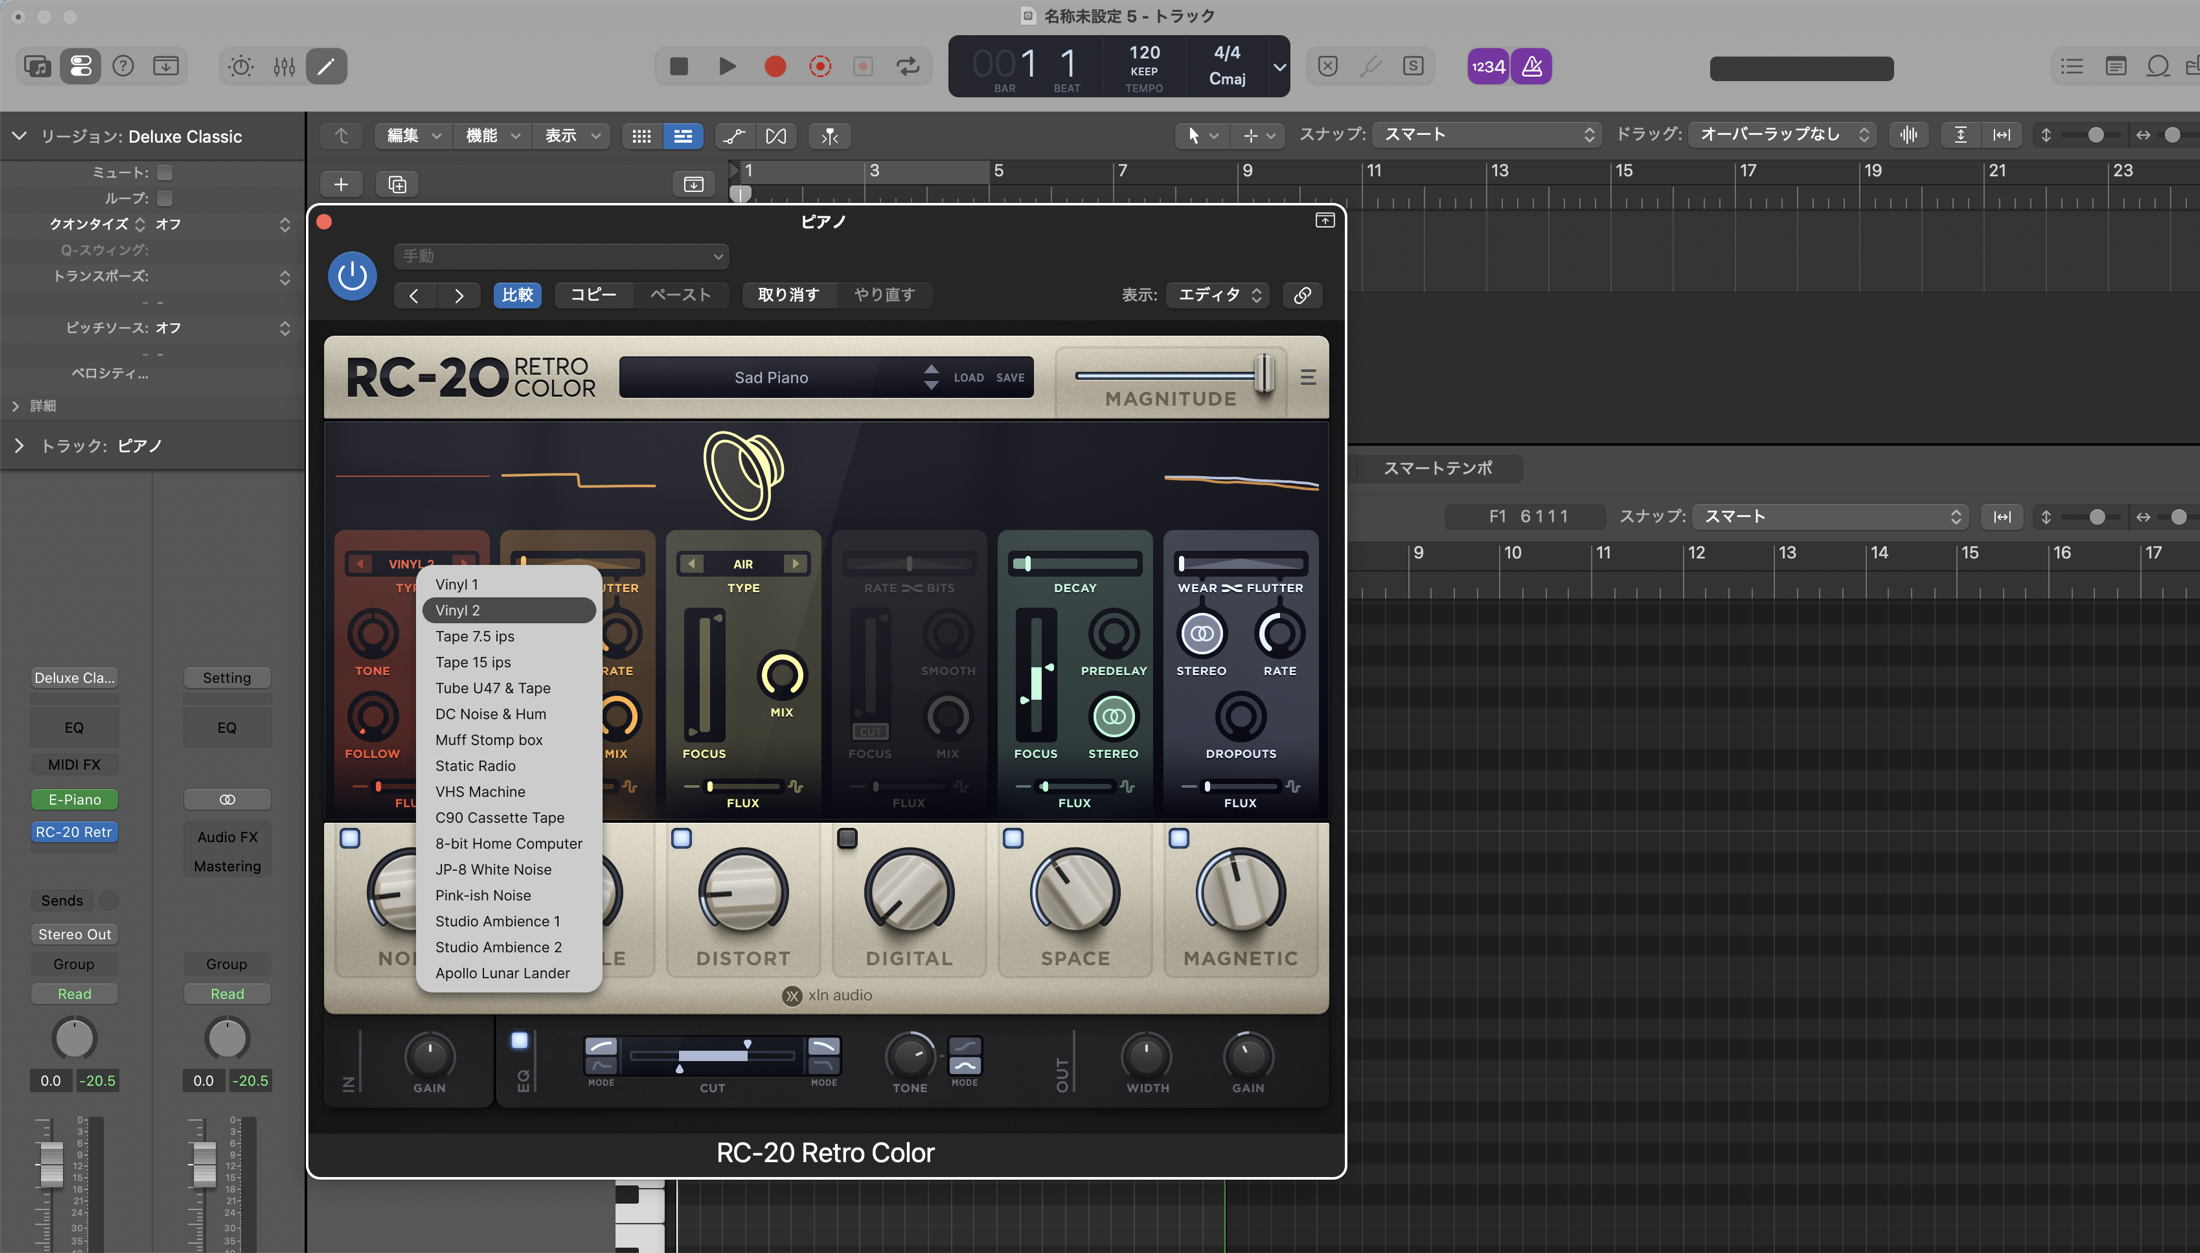Click the Sad Piano preset name field
Viewport: 2200px width, 1253px height.
[x=771, y=378]
